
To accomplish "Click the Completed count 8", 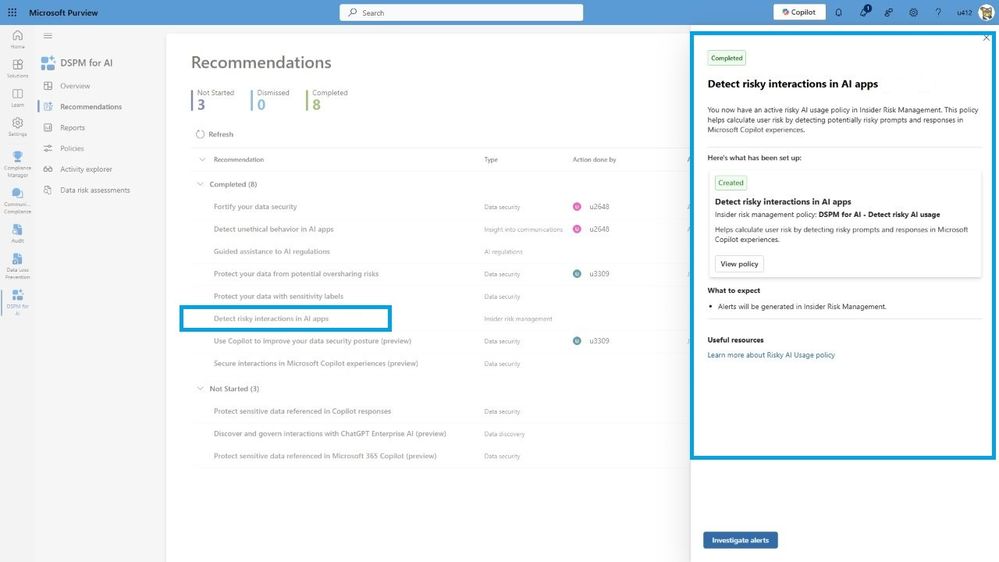I will tap(316, 104).
